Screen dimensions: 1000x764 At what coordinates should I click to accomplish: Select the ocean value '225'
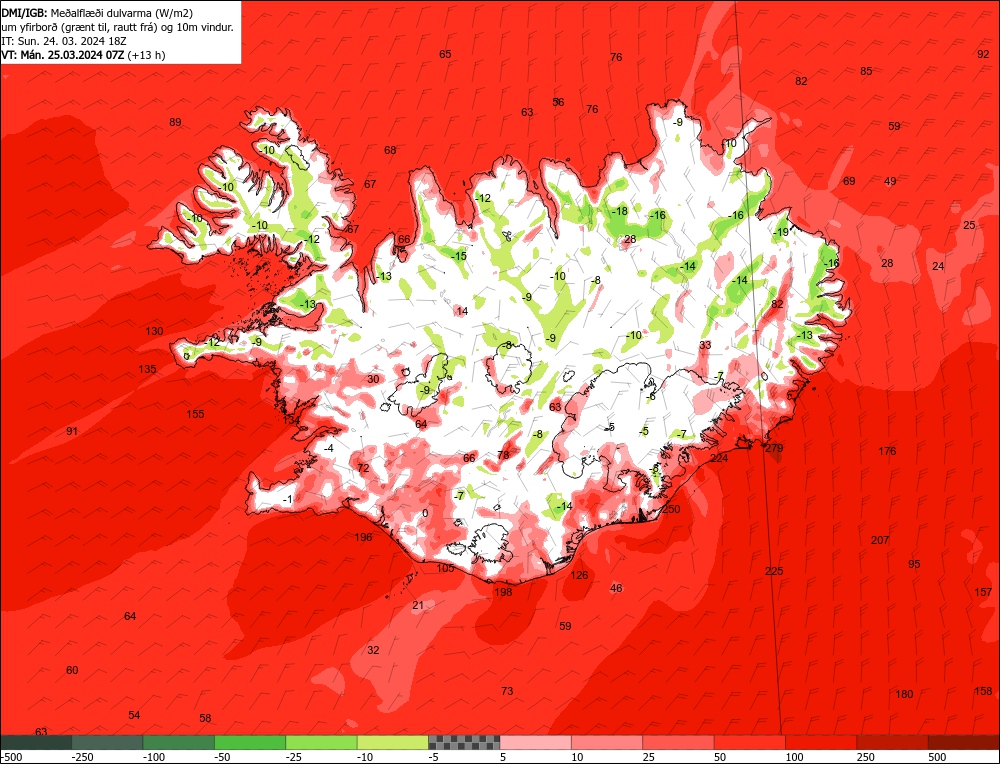[774, 571]
